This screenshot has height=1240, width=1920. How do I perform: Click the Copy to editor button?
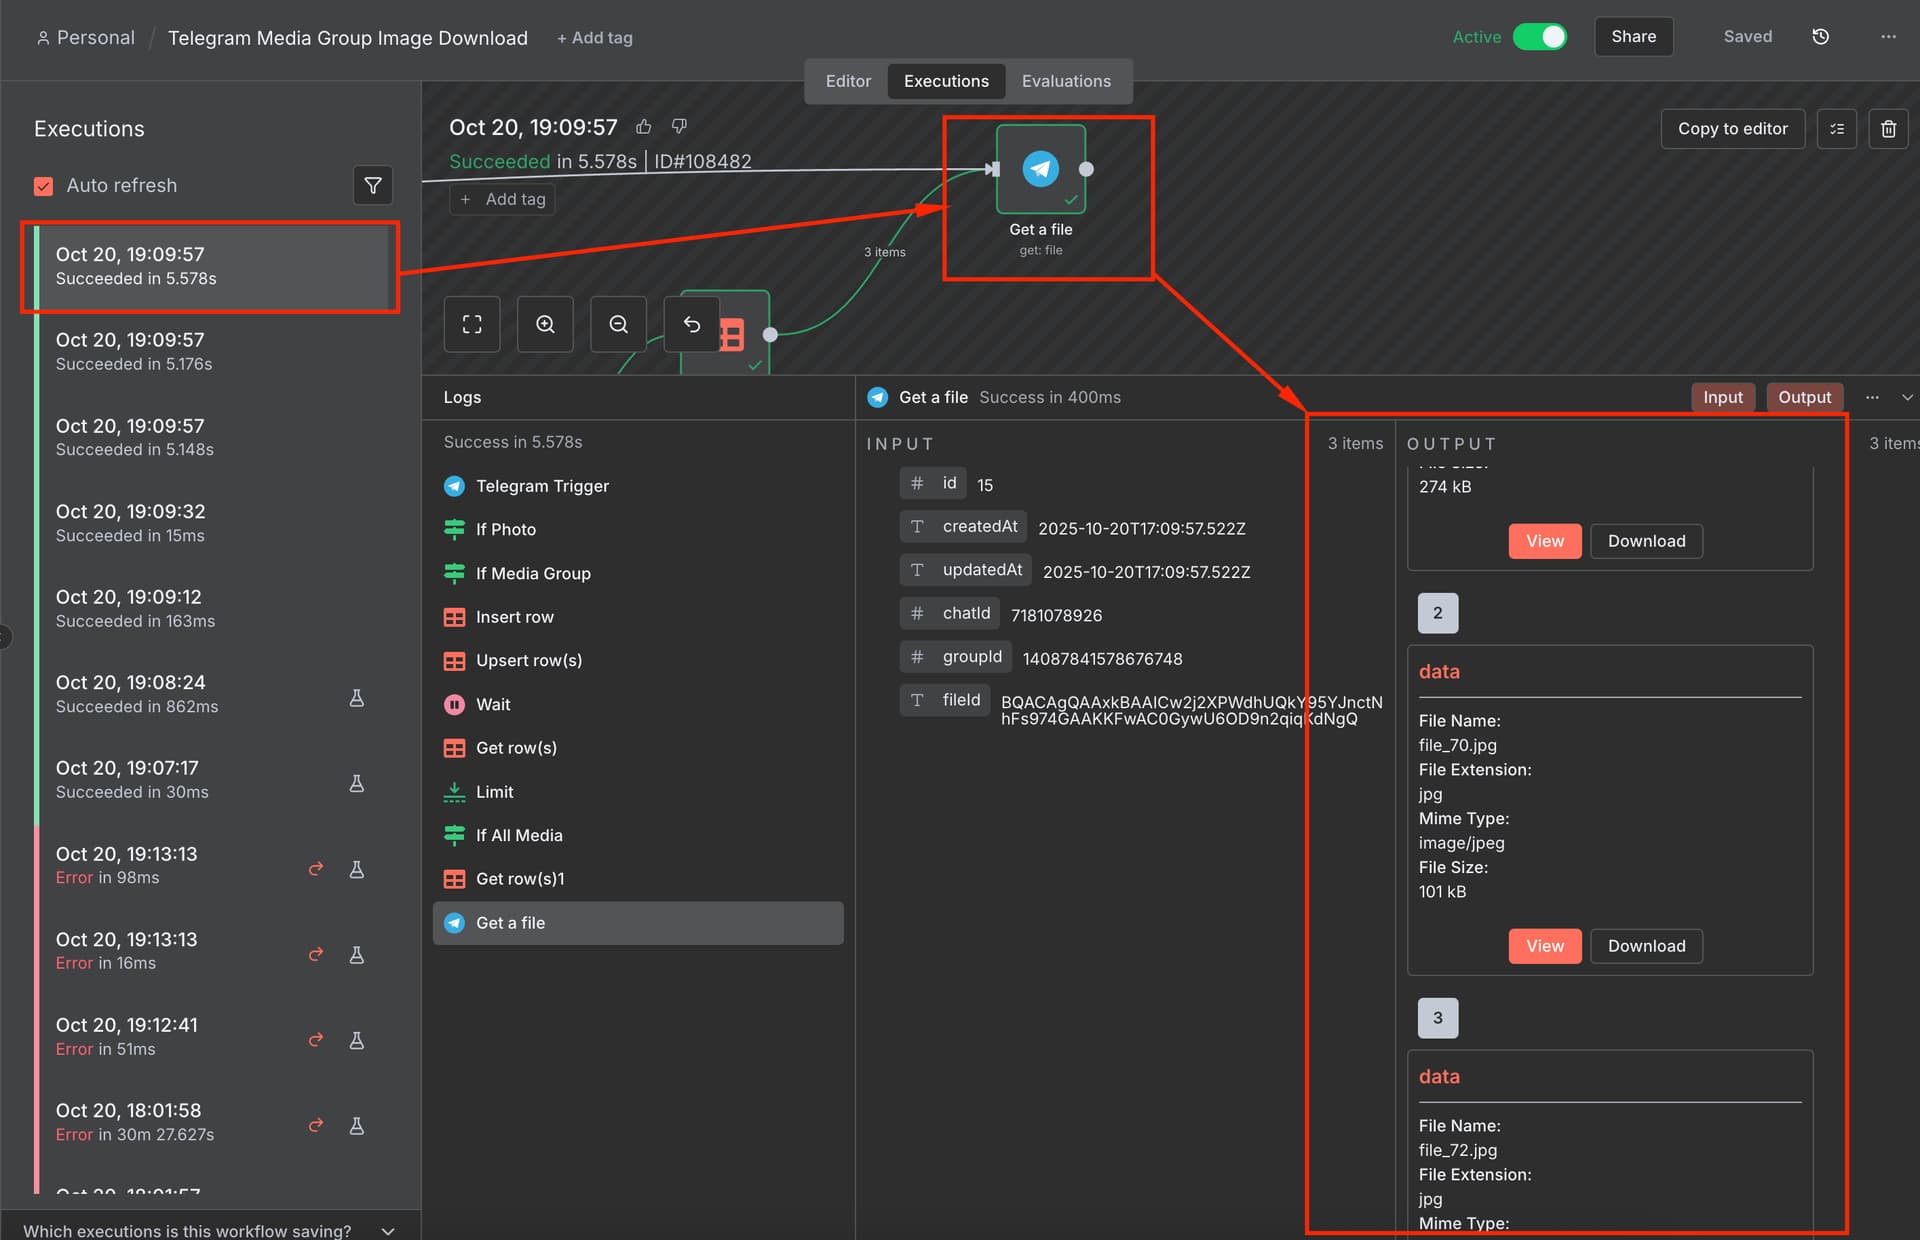[x=1732, y=129]
